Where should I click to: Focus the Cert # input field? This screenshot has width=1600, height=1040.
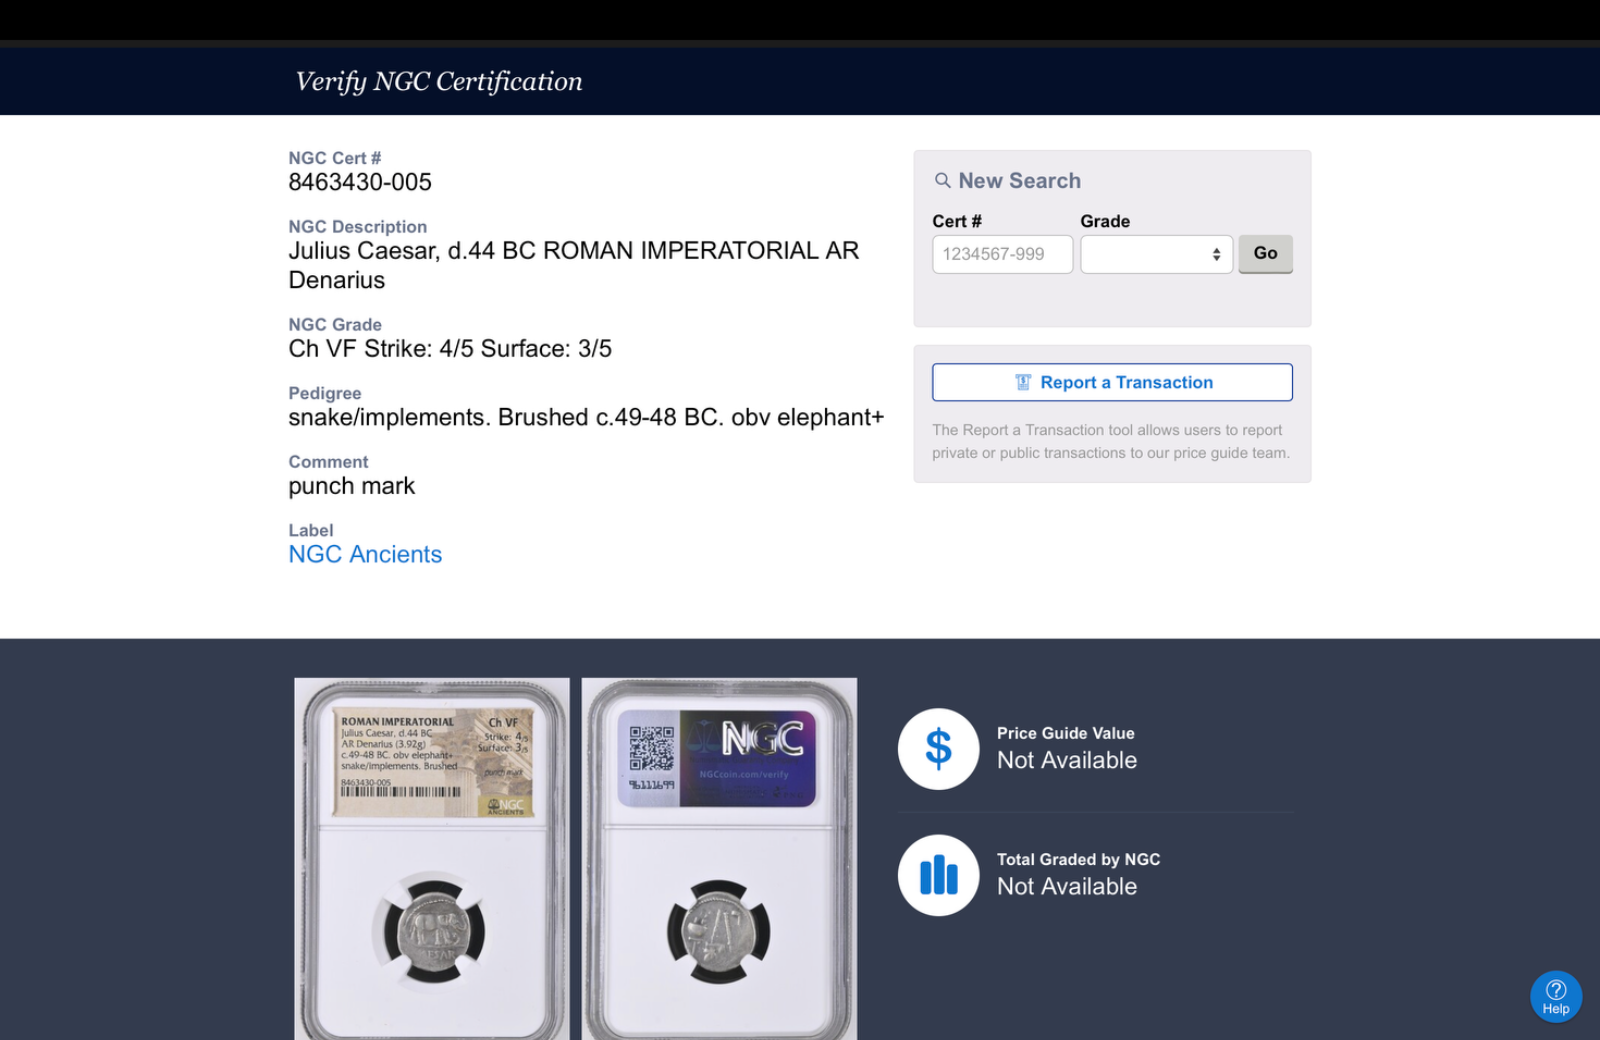[x=1002, y=254]
